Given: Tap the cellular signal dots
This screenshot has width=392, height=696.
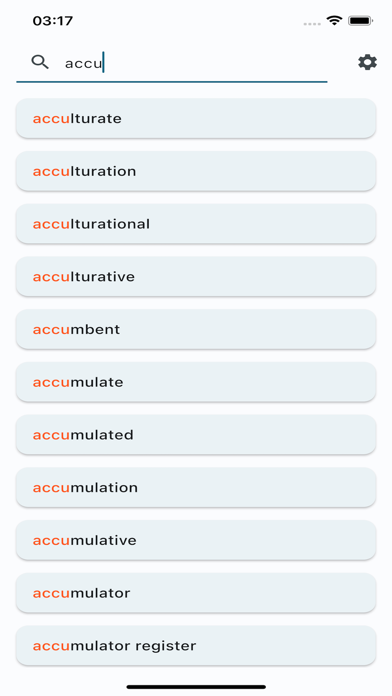Looking at the screenshot, I should 312,24.
